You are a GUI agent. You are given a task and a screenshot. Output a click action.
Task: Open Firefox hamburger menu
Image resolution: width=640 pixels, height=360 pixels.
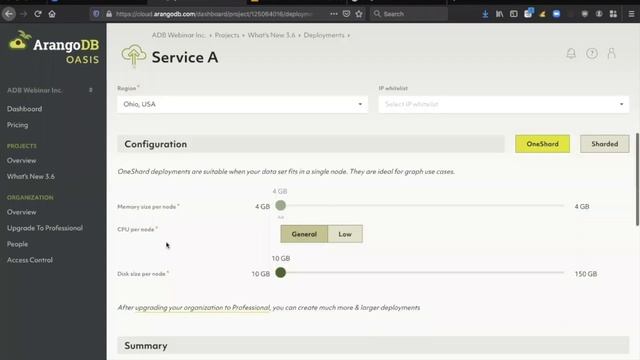click(631, 14)
